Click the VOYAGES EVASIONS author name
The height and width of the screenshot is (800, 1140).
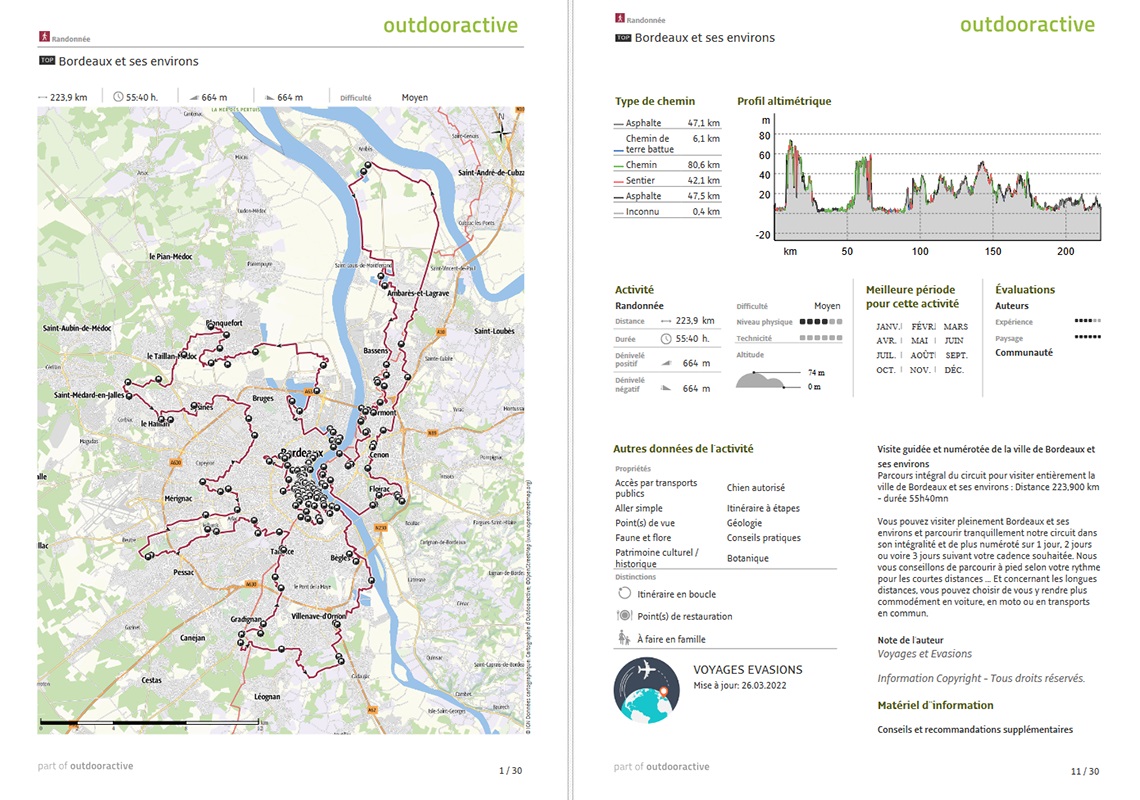pos(747,670)
